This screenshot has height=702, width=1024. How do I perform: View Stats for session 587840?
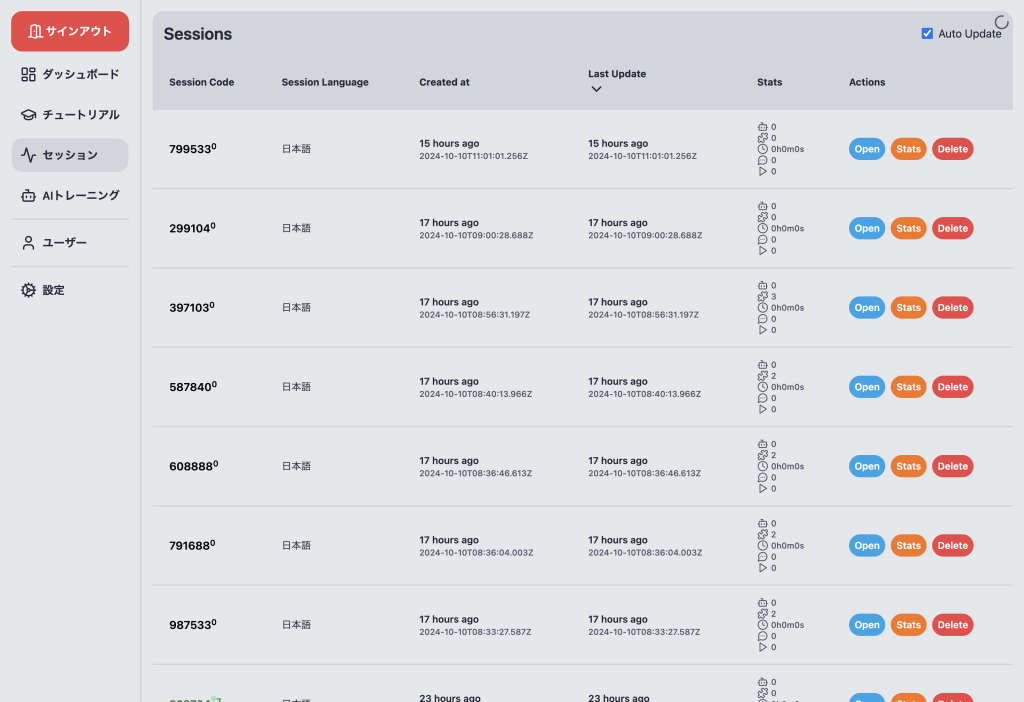pos(908,387)
